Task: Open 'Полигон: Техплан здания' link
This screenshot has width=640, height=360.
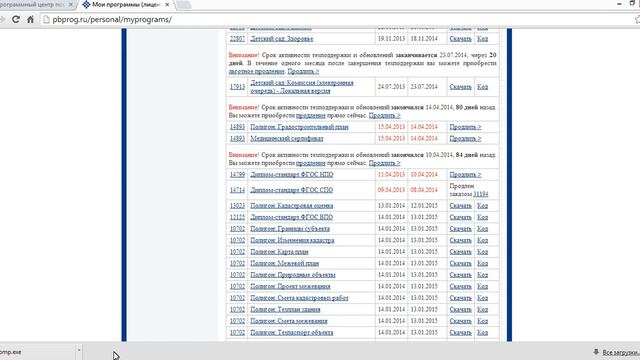Action: coord(285,309)
